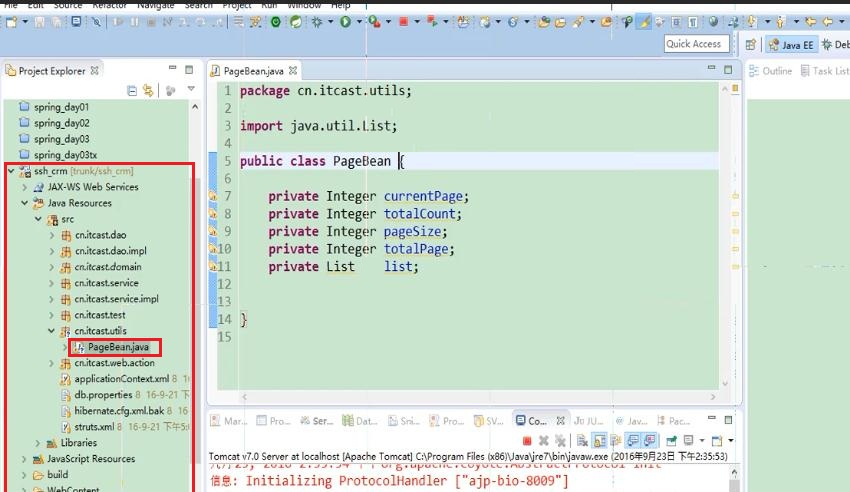Select cn.itcast.web.action package
Screen dimensions: 850x492
click(114, 362)
